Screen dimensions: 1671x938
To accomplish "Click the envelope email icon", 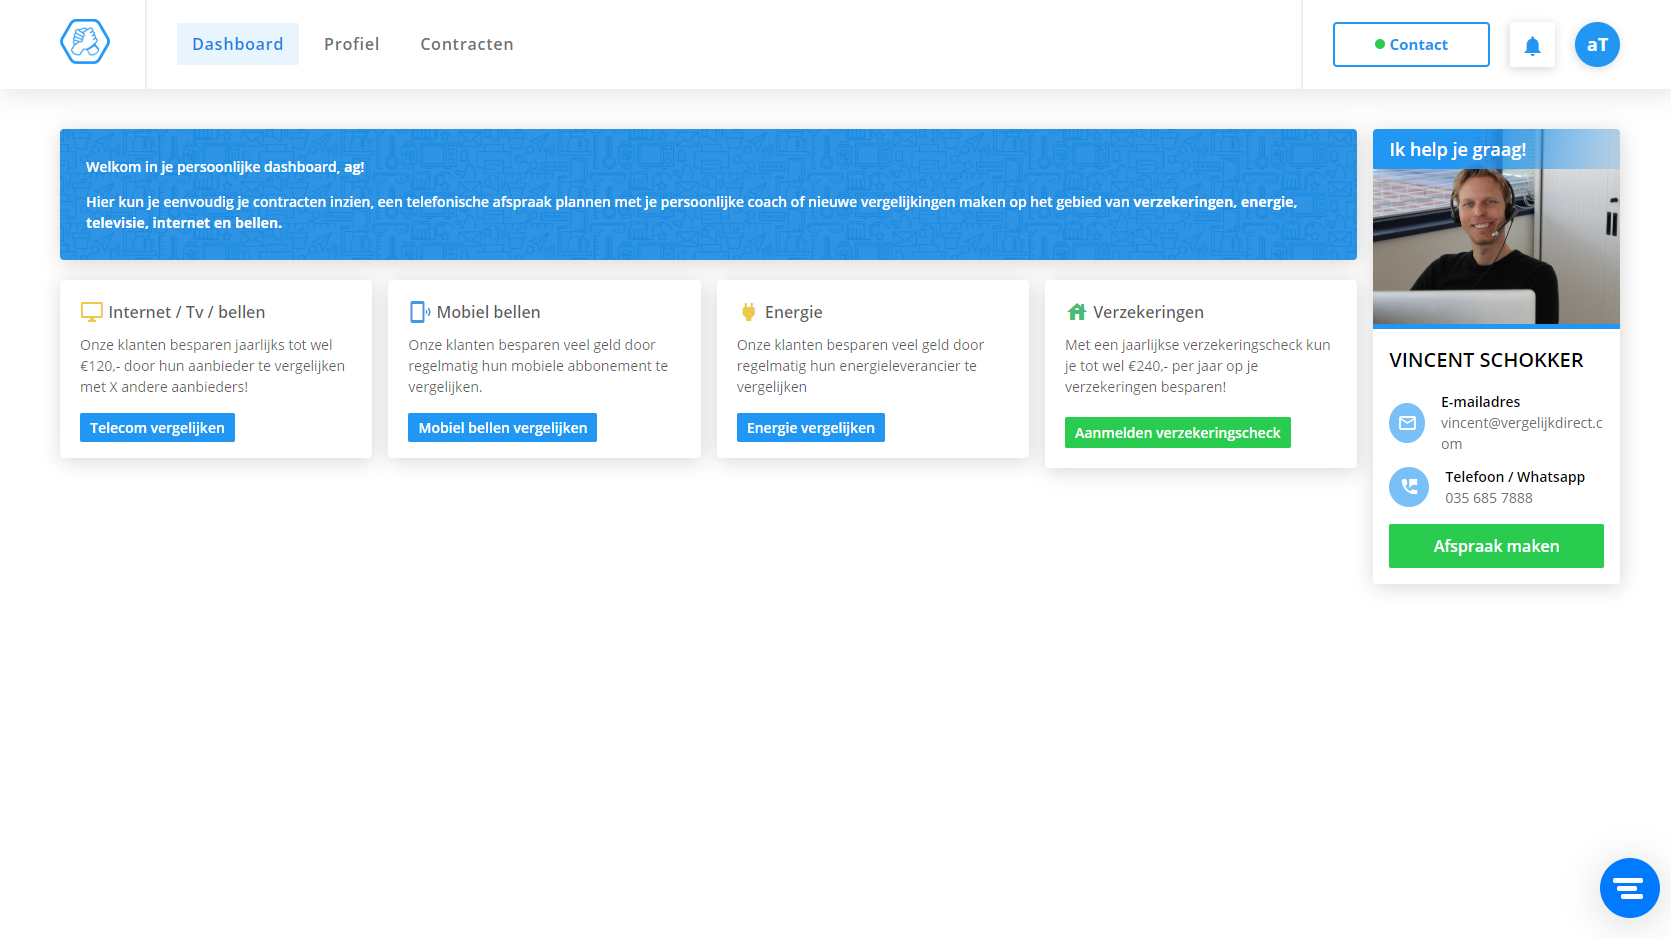I will (x=1408, y=423).
